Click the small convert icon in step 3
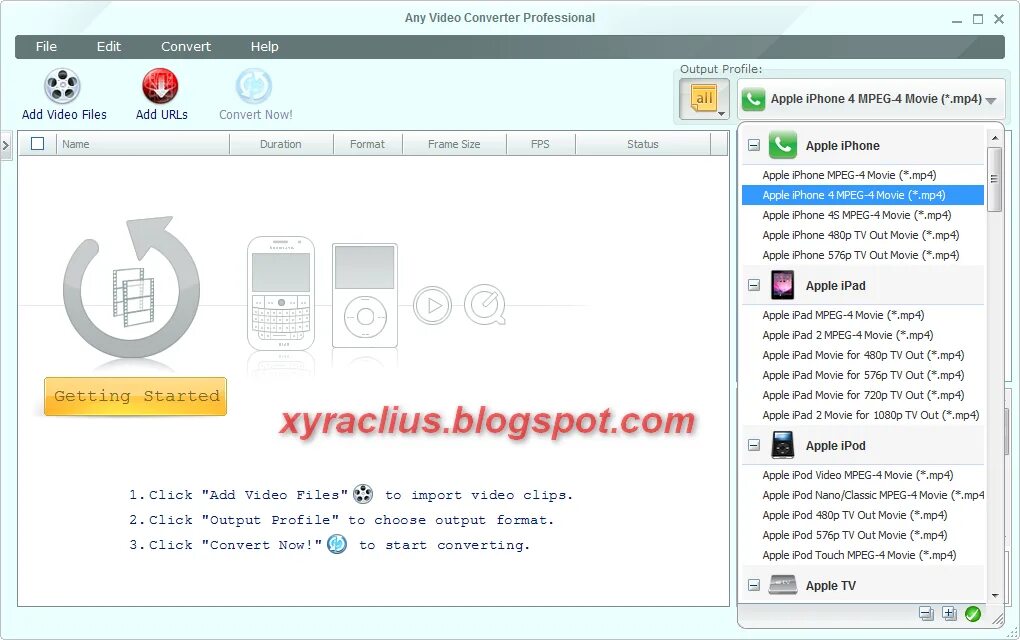This screenshot has height=640, width=1020. click(x=337, y=544)
